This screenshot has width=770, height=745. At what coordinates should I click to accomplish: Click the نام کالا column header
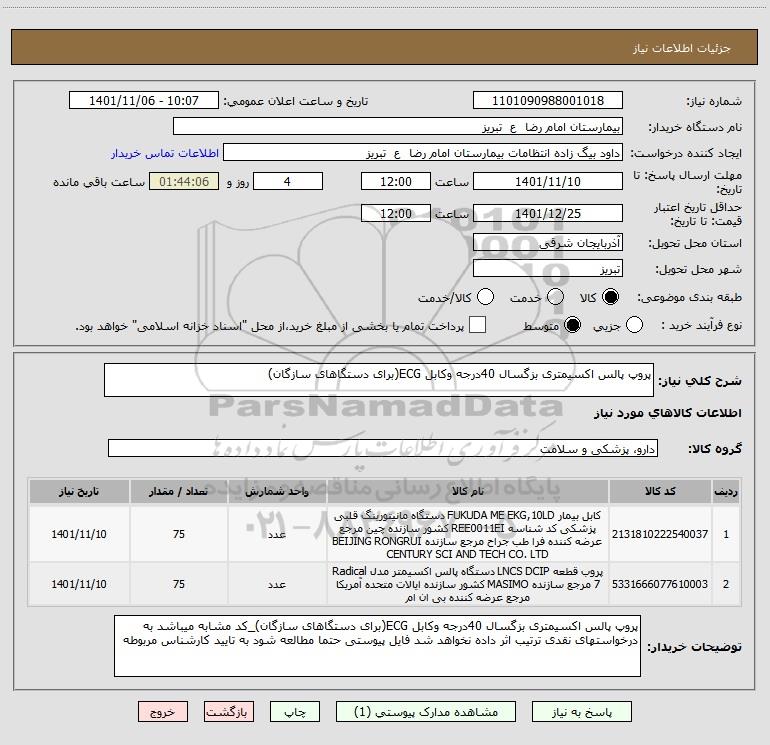[468, 491]
